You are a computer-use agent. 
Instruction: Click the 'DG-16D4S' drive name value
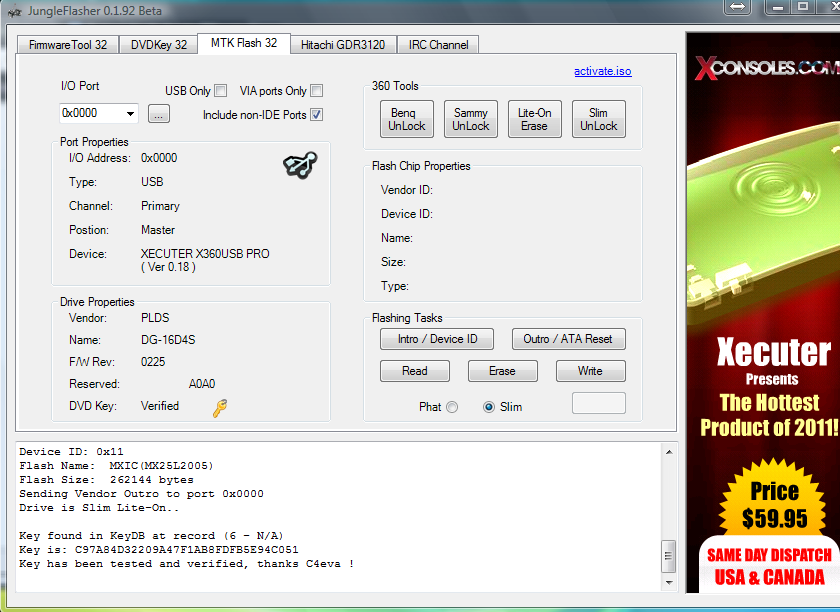[x=168, y=340]
